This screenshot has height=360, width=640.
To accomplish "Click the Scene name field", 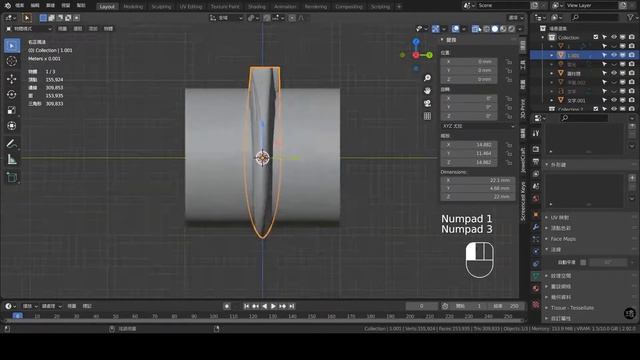I will (x=502, y=5).
